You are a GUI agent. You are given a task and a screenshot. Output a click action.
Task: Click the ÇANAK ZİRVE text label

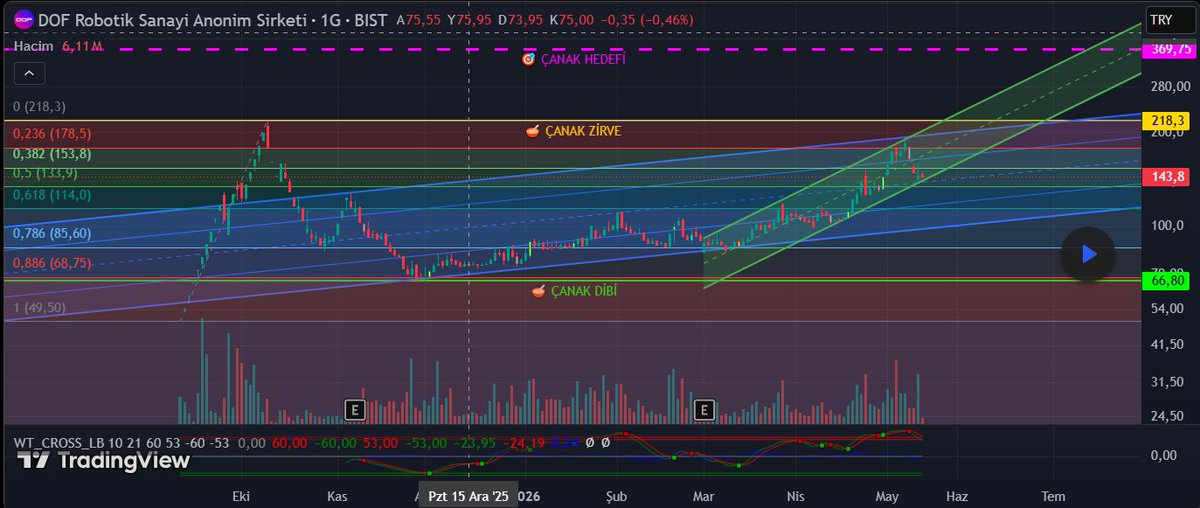click(x=582, y=131)
